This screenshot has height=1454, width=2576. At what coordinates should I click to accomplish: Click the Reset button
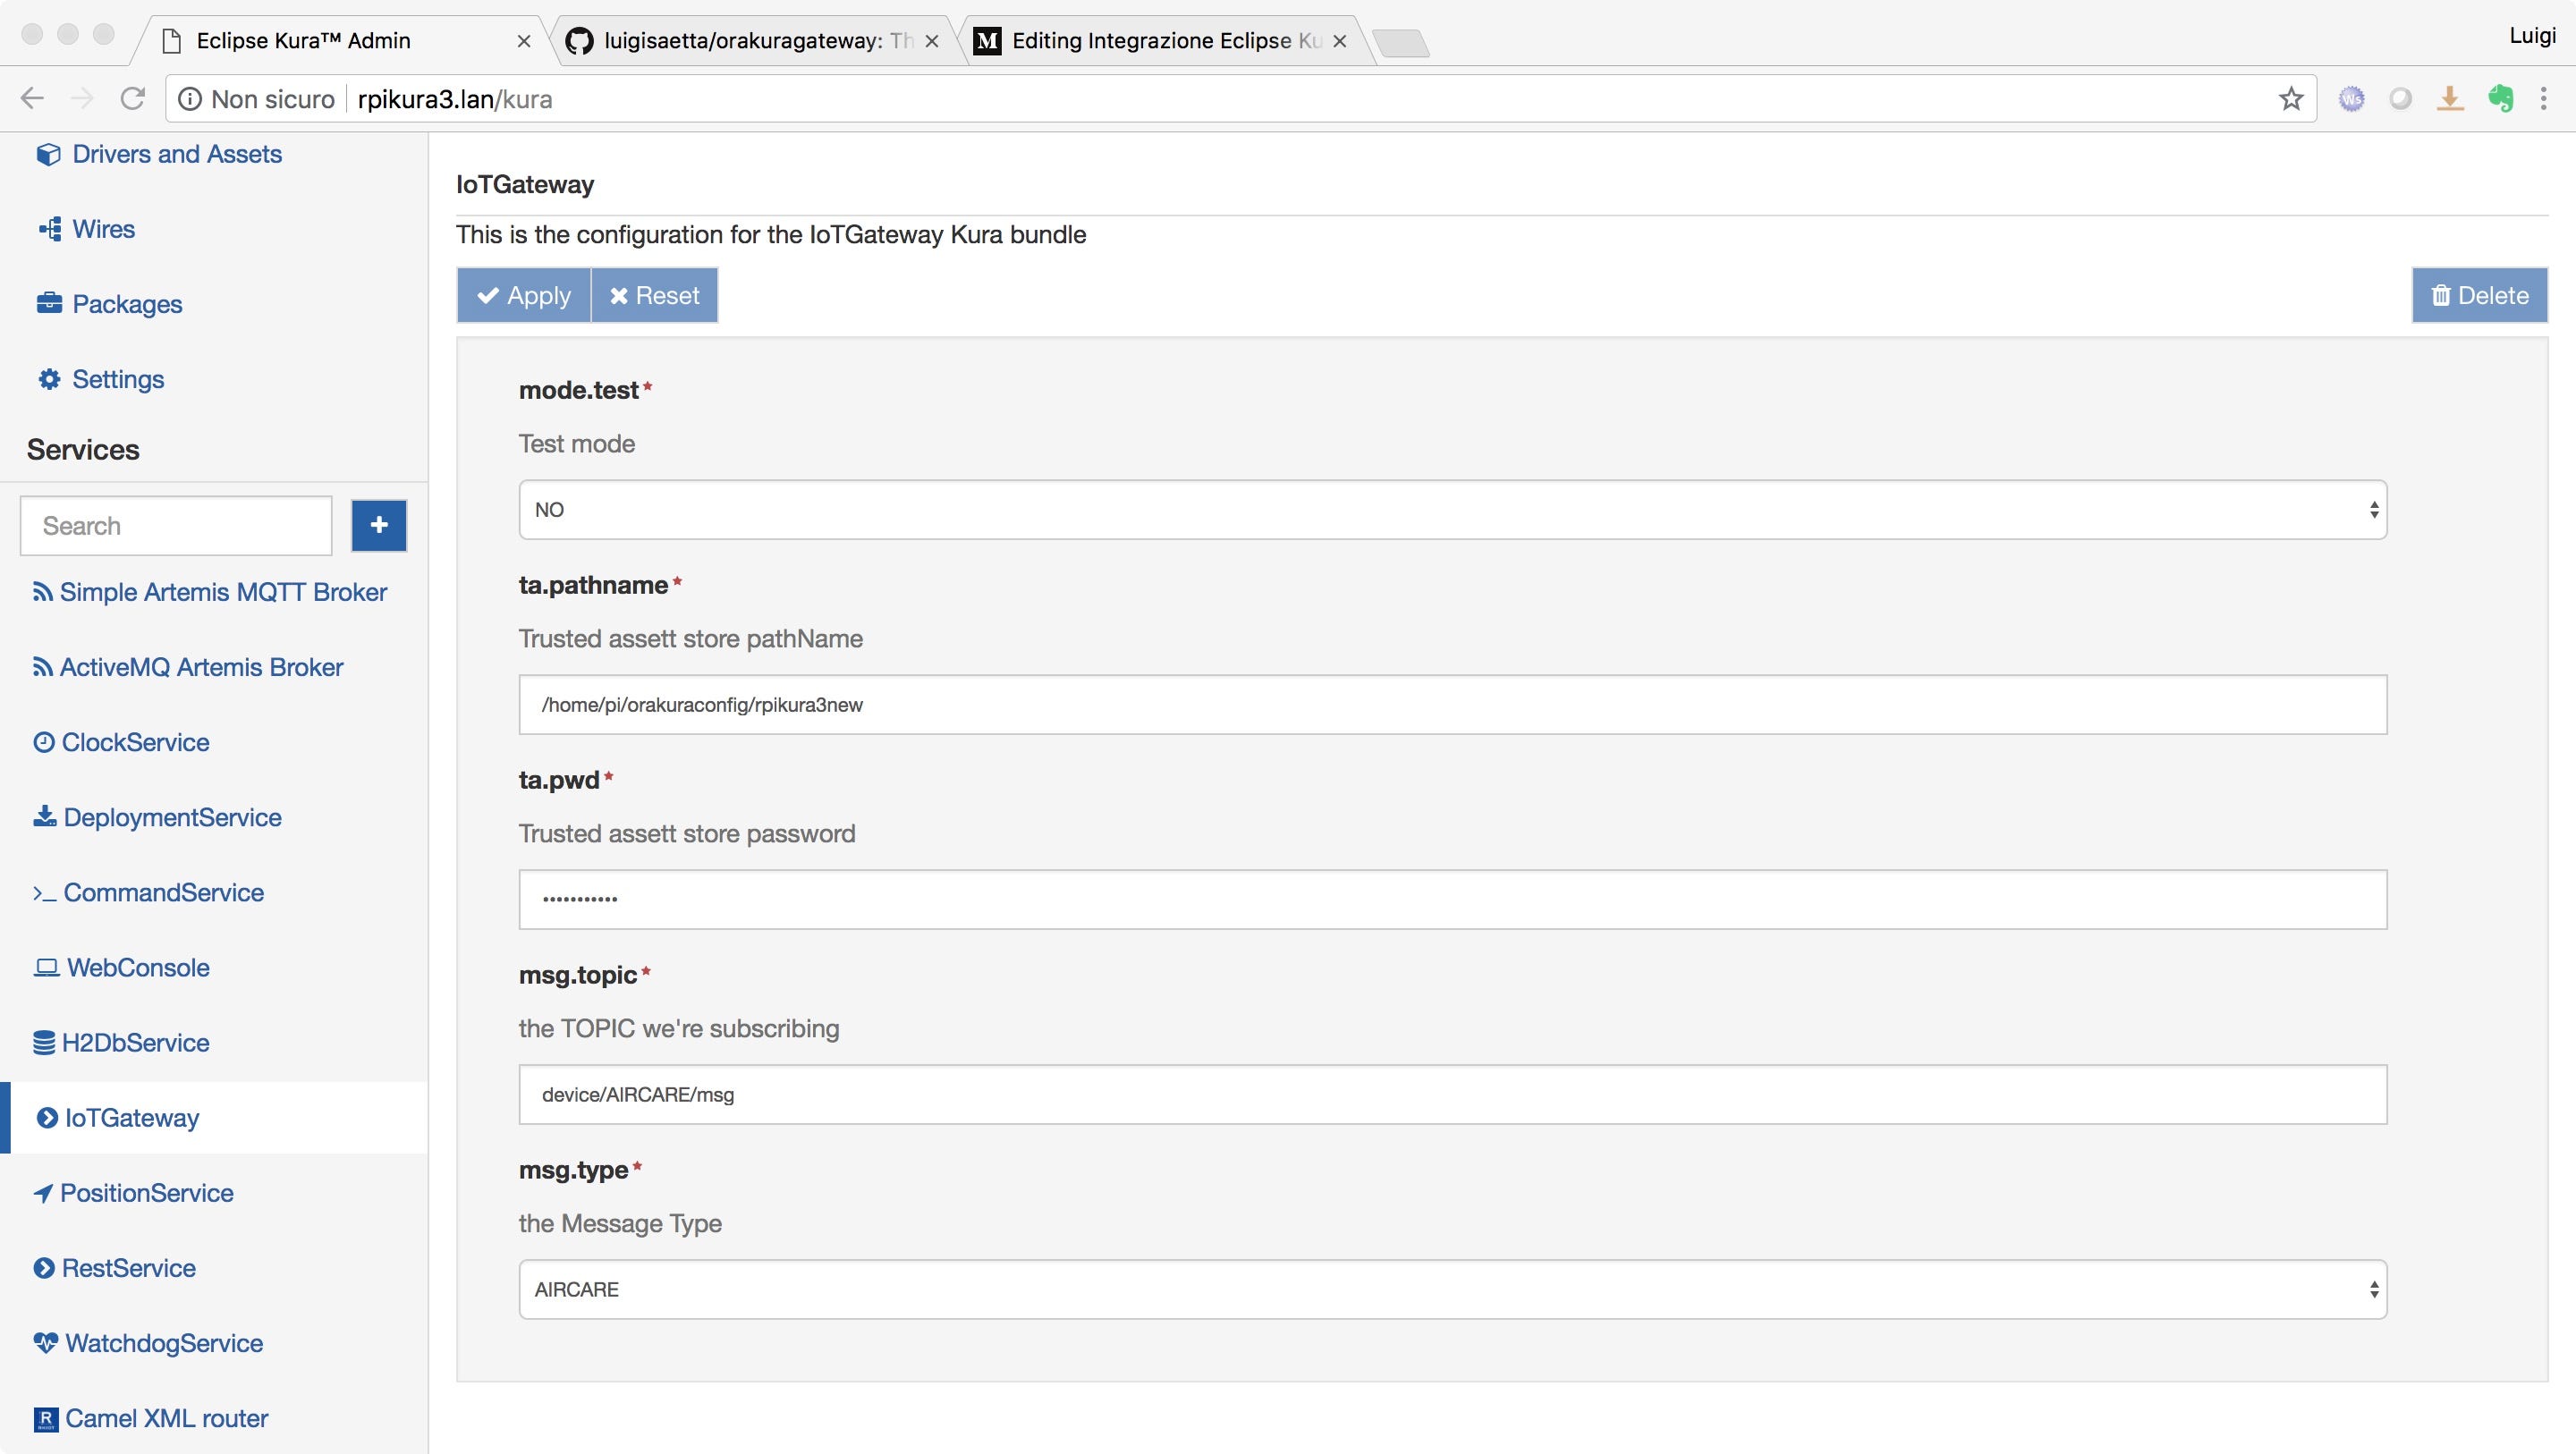pyautogui.click(x=654, y=295)
